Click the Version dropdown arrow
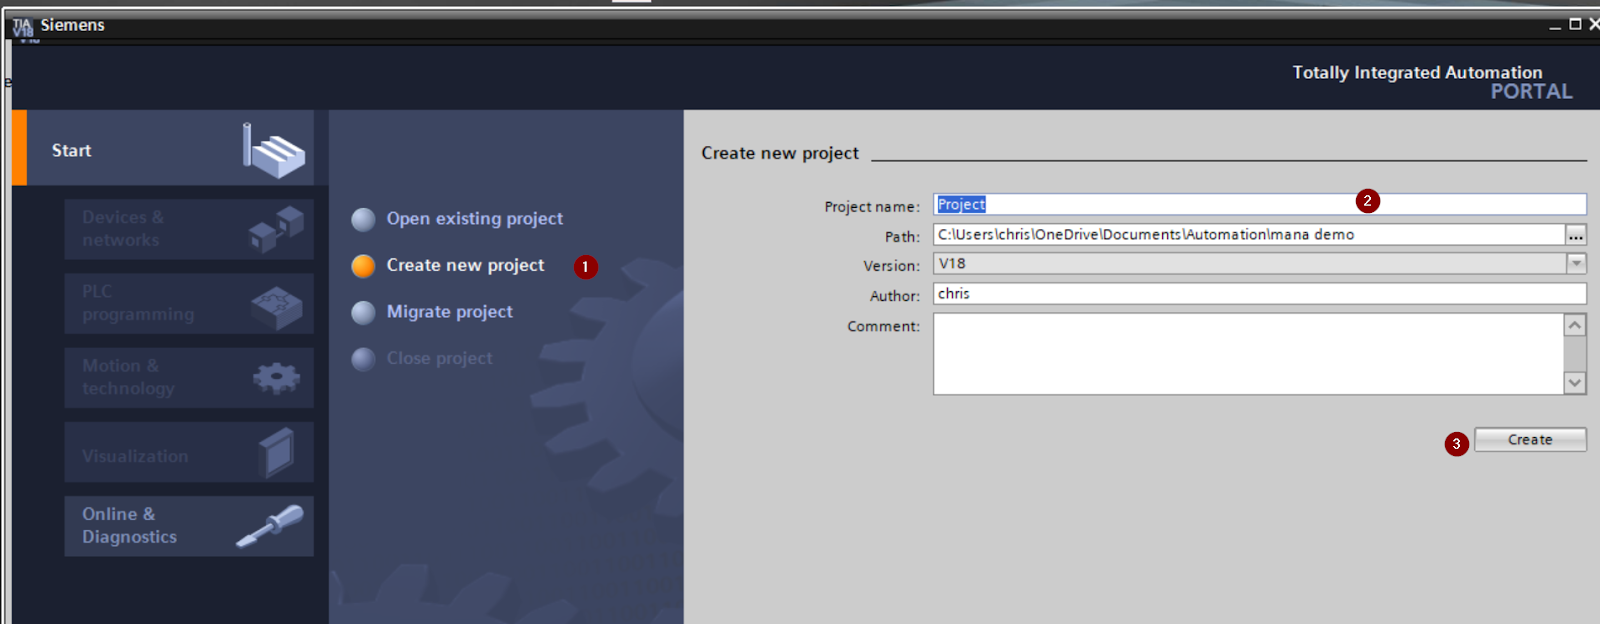The image size is (1600, 624). coord(1576,264)
